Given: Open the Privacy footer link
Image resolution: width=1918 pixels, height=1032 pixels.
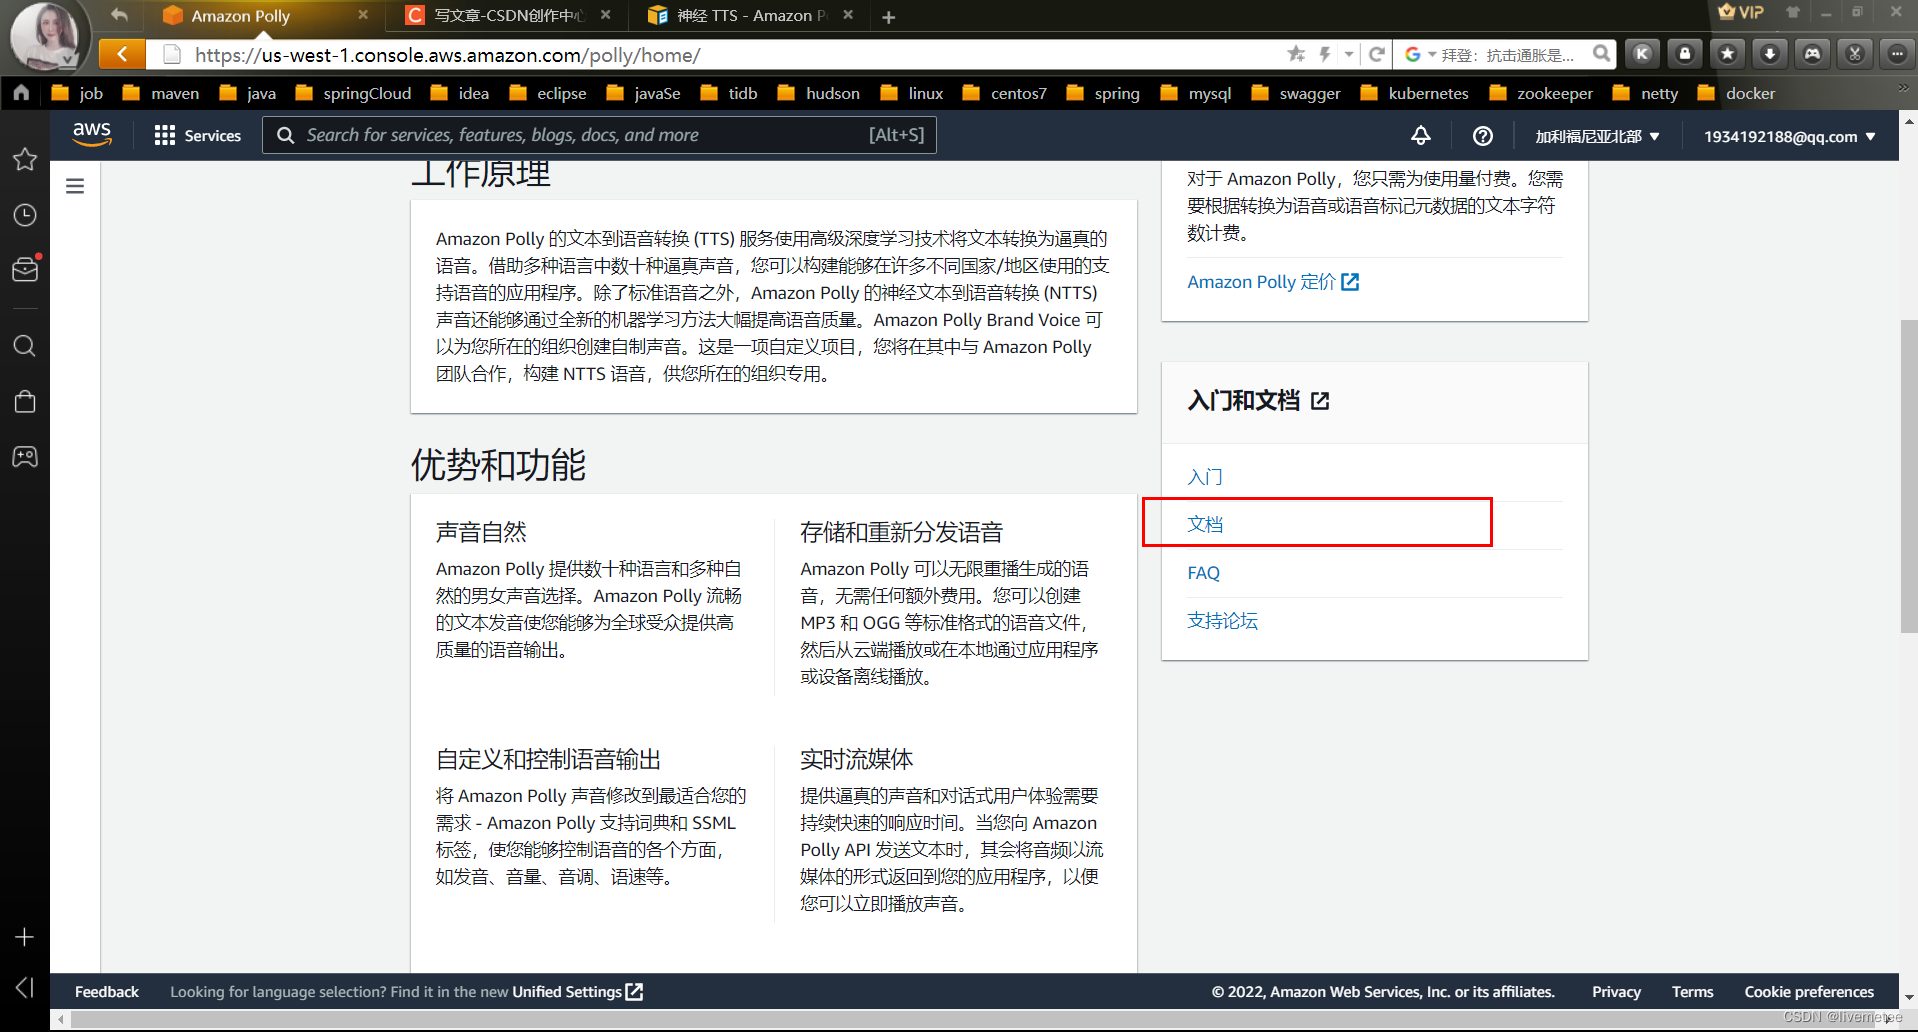Looking at the screenshot, I should pyautogui.click(x=1616, y=992).
